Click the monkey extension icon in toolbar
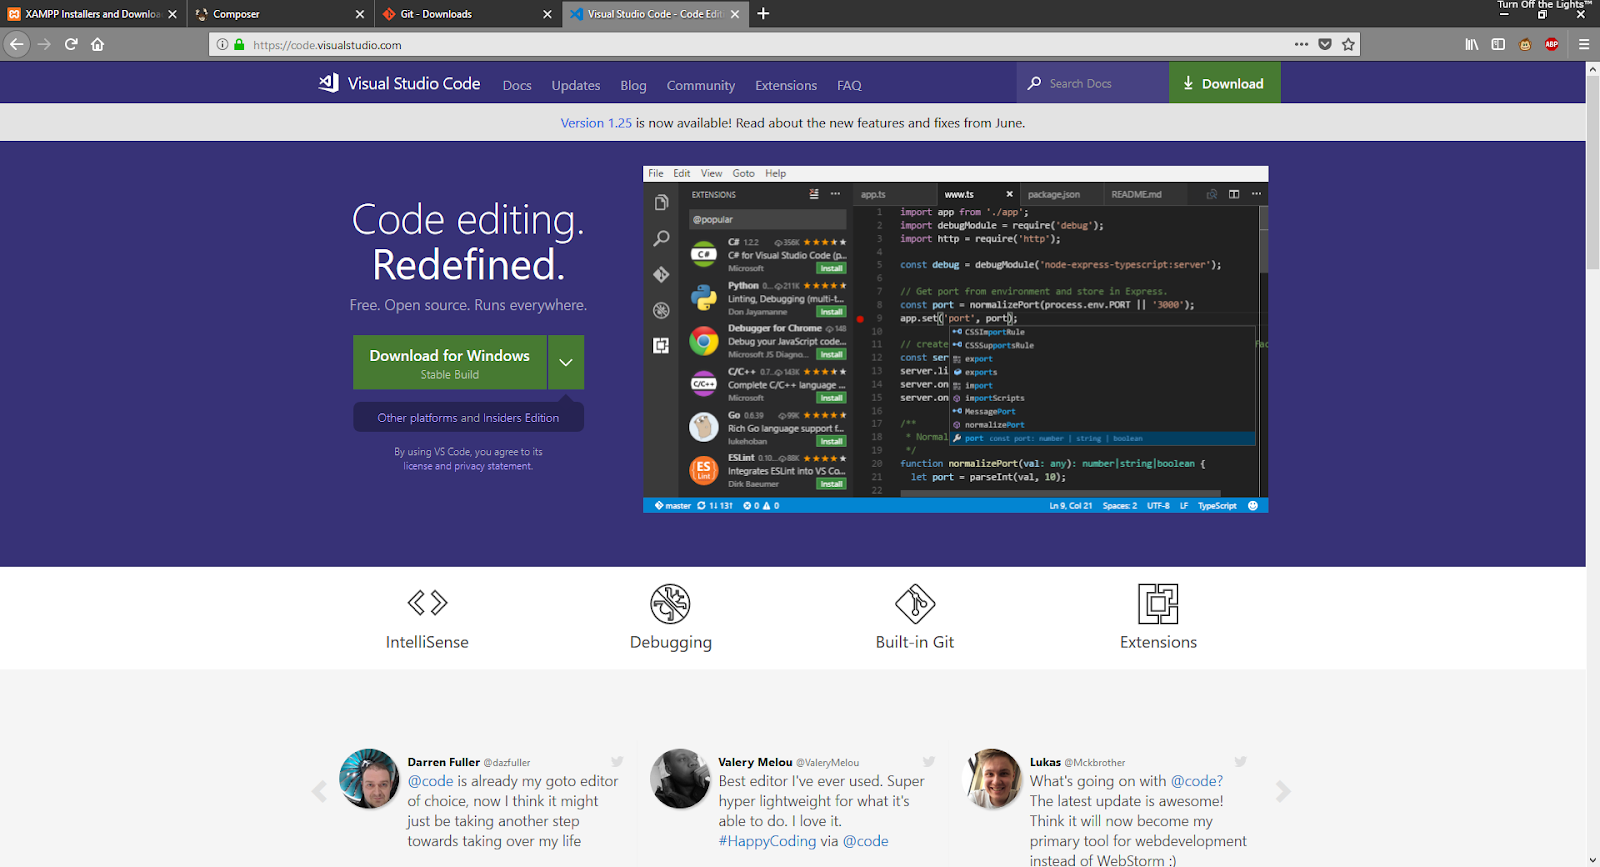 click(1525, 44)
